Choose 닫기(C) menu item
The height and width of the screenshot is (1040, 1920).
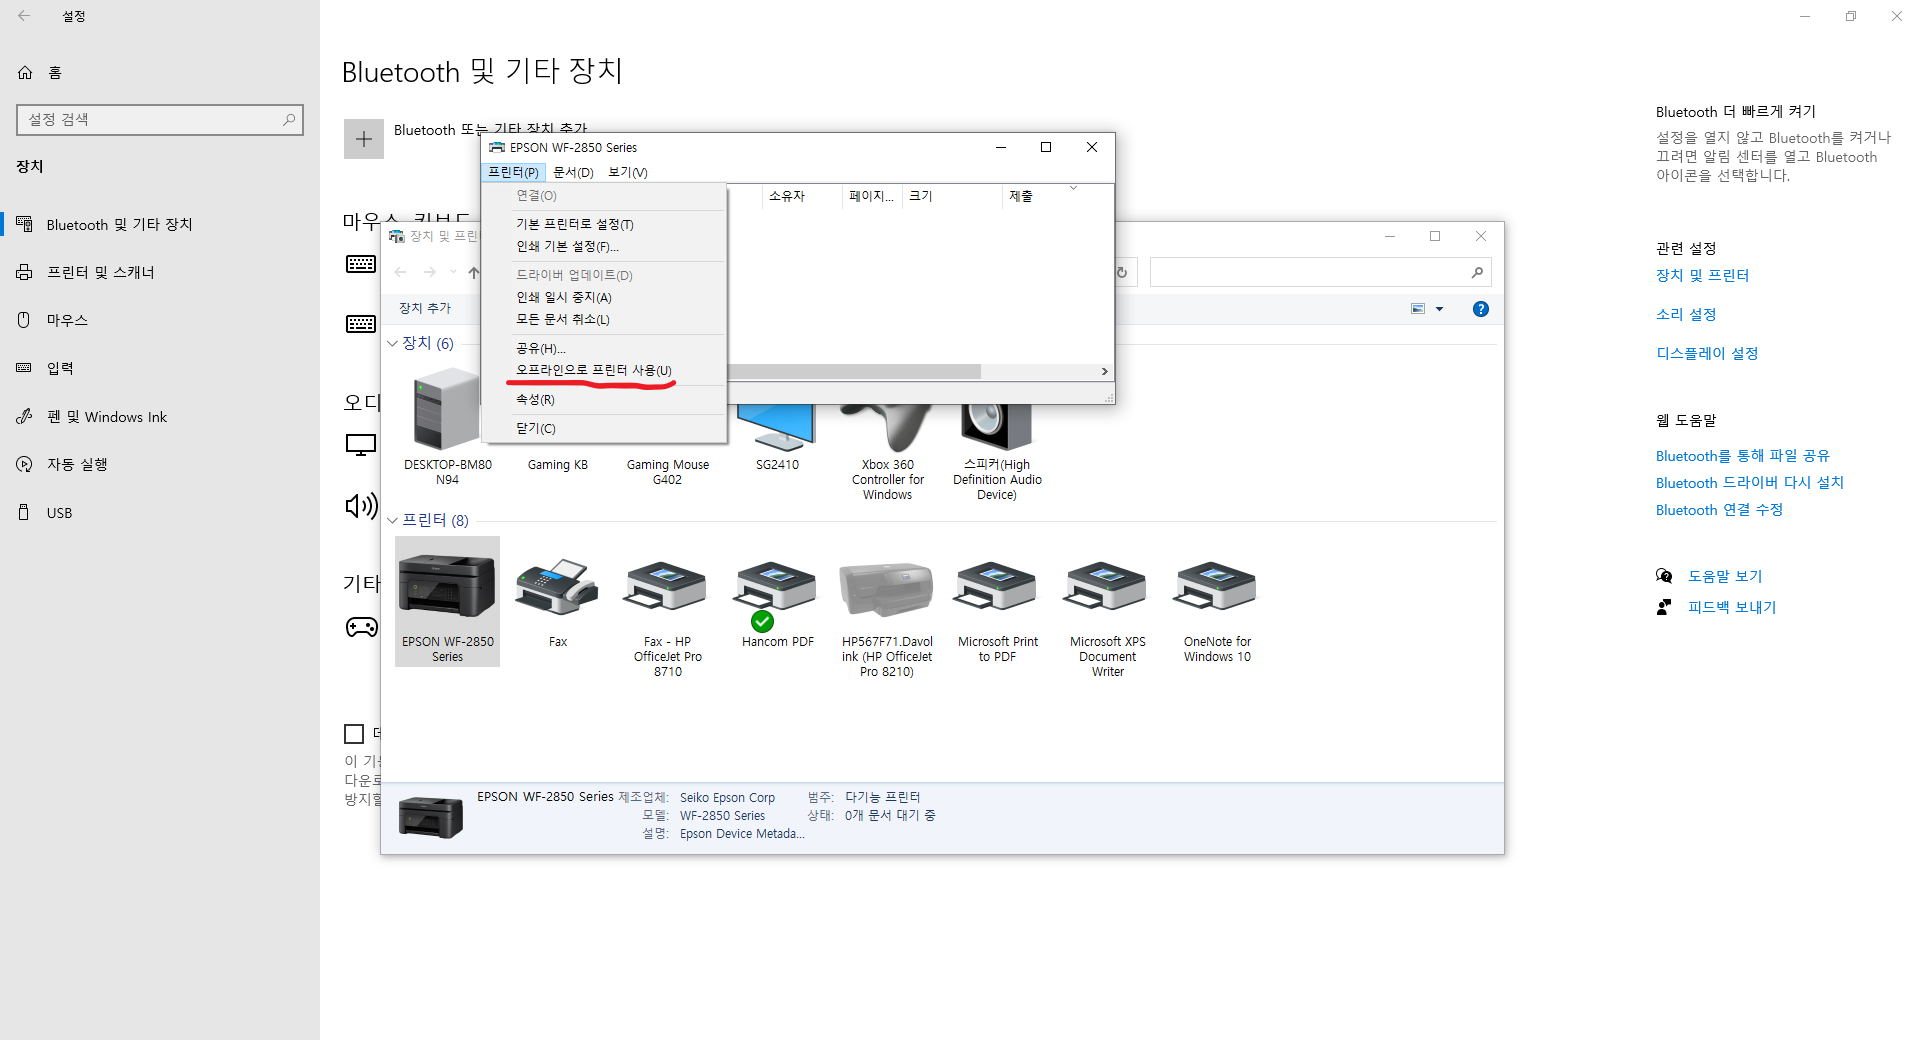[604, 428]
